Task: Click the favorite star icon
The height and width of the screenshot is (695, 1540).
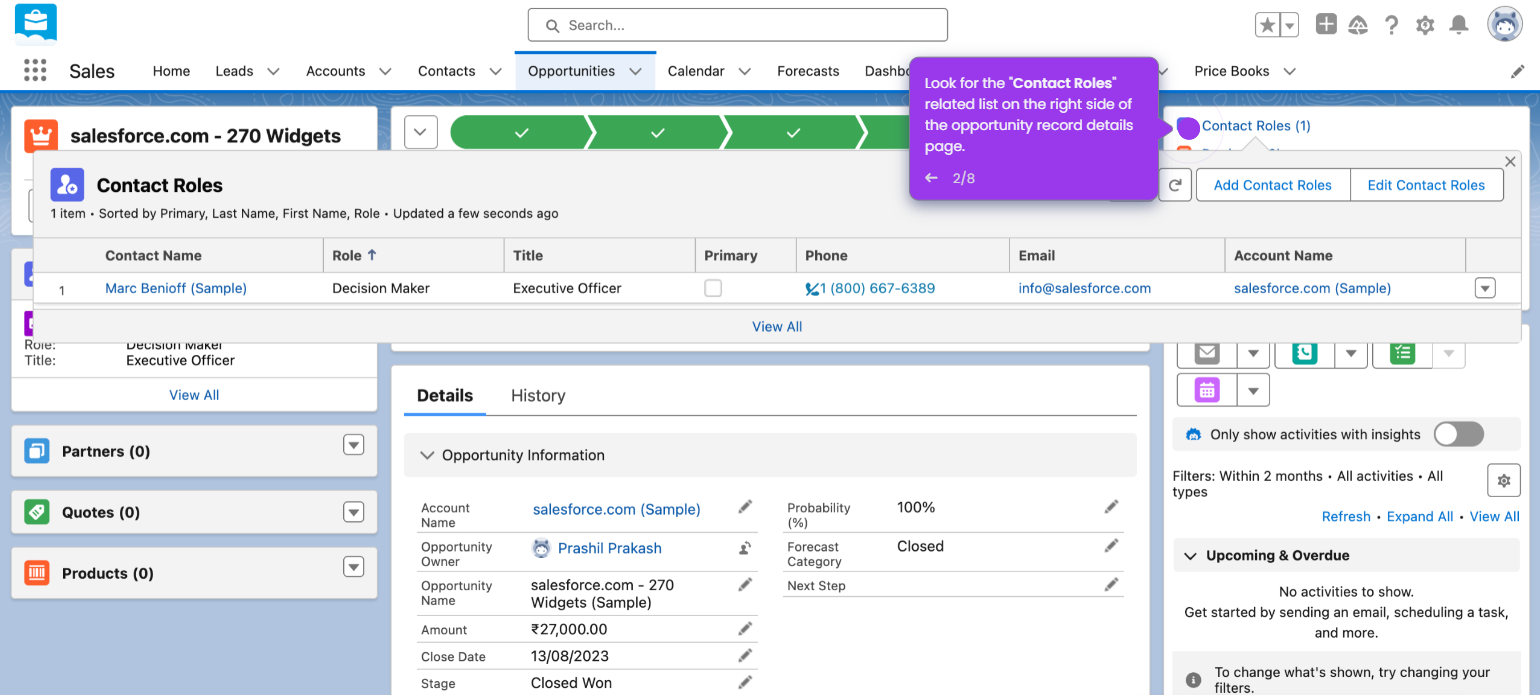Action: point(1266,25)
